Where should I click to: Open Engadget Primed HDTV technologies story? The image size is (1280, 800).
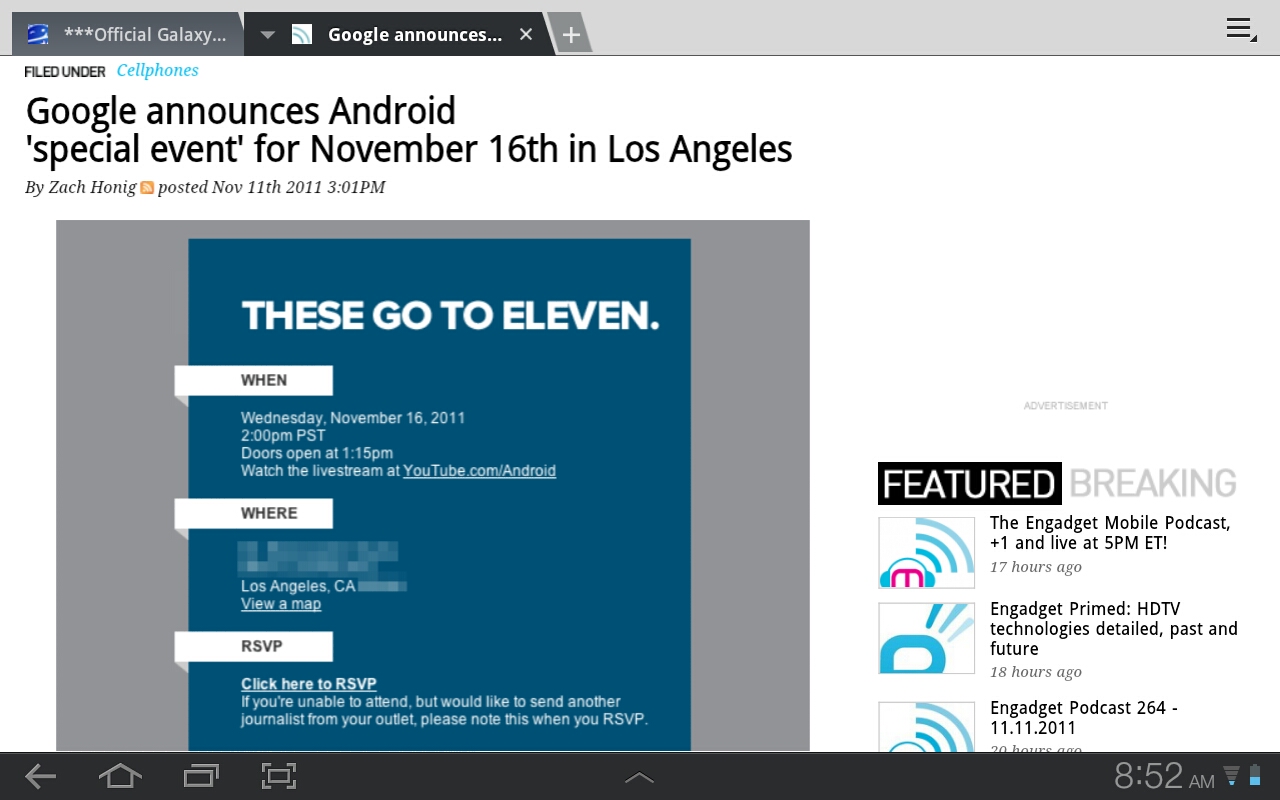[1114, 629]
